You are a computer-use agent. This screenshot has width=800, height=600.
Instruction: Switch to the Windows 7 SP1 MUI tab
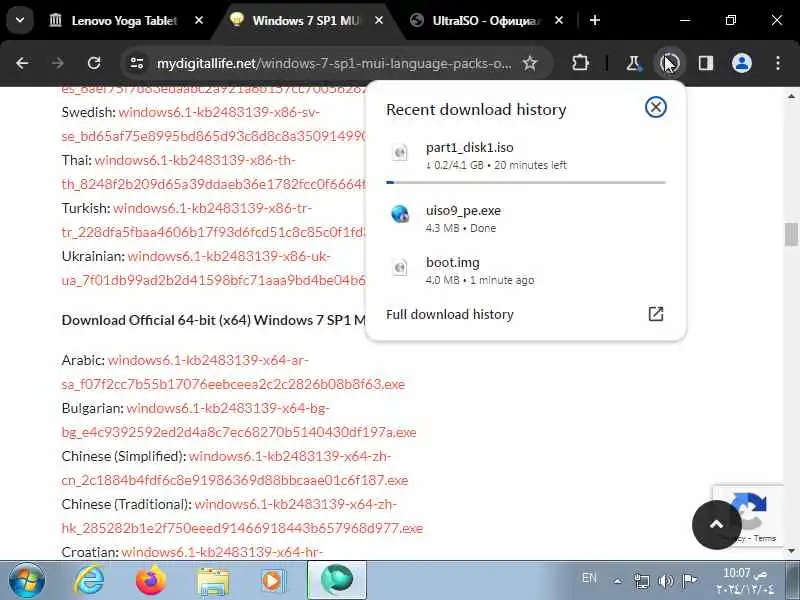(305, 20)
